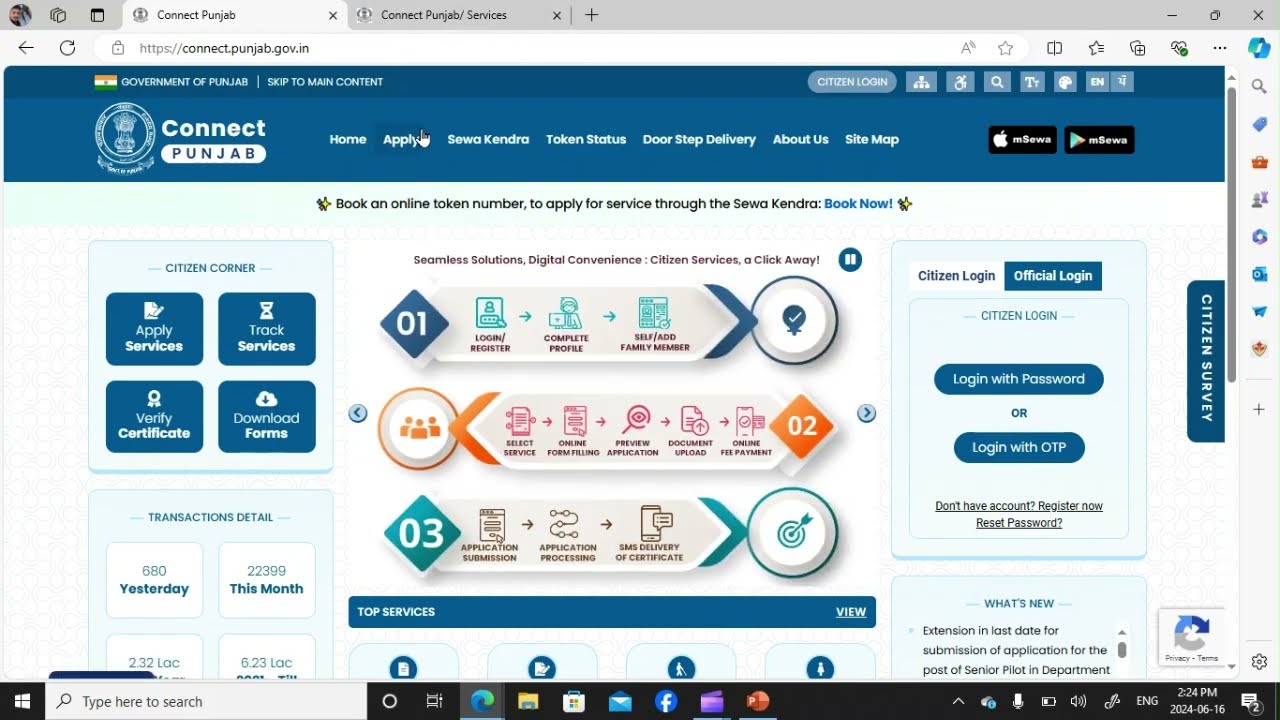Open About Us menu item
The image size is (1280, 720).
(800, 140)
